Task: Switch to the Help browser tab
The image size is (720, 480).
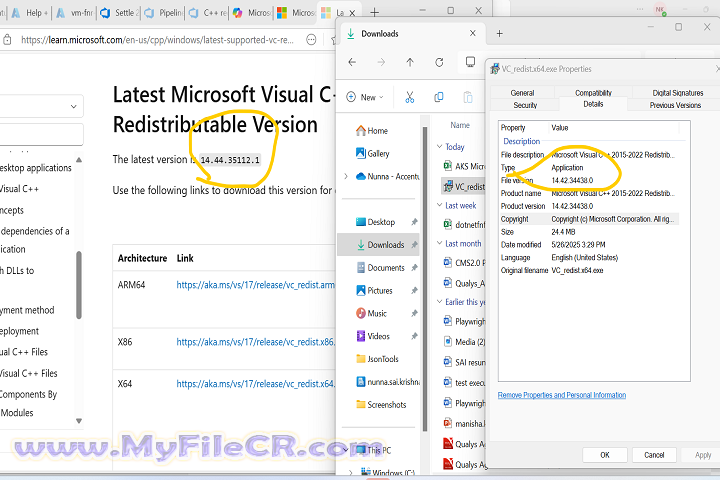Action: [x=30, y=13]
